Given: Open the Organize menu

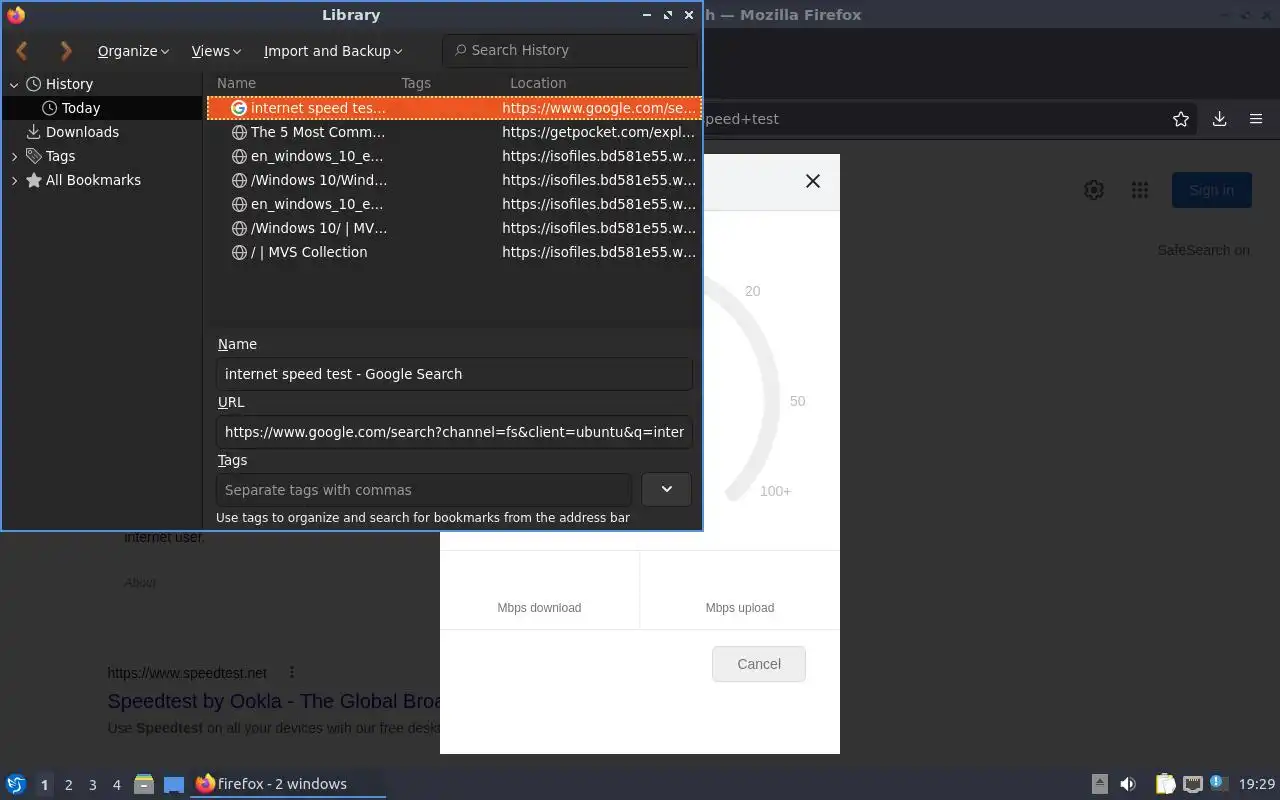Looking at the screenshot, I should (x=133, y=51).
